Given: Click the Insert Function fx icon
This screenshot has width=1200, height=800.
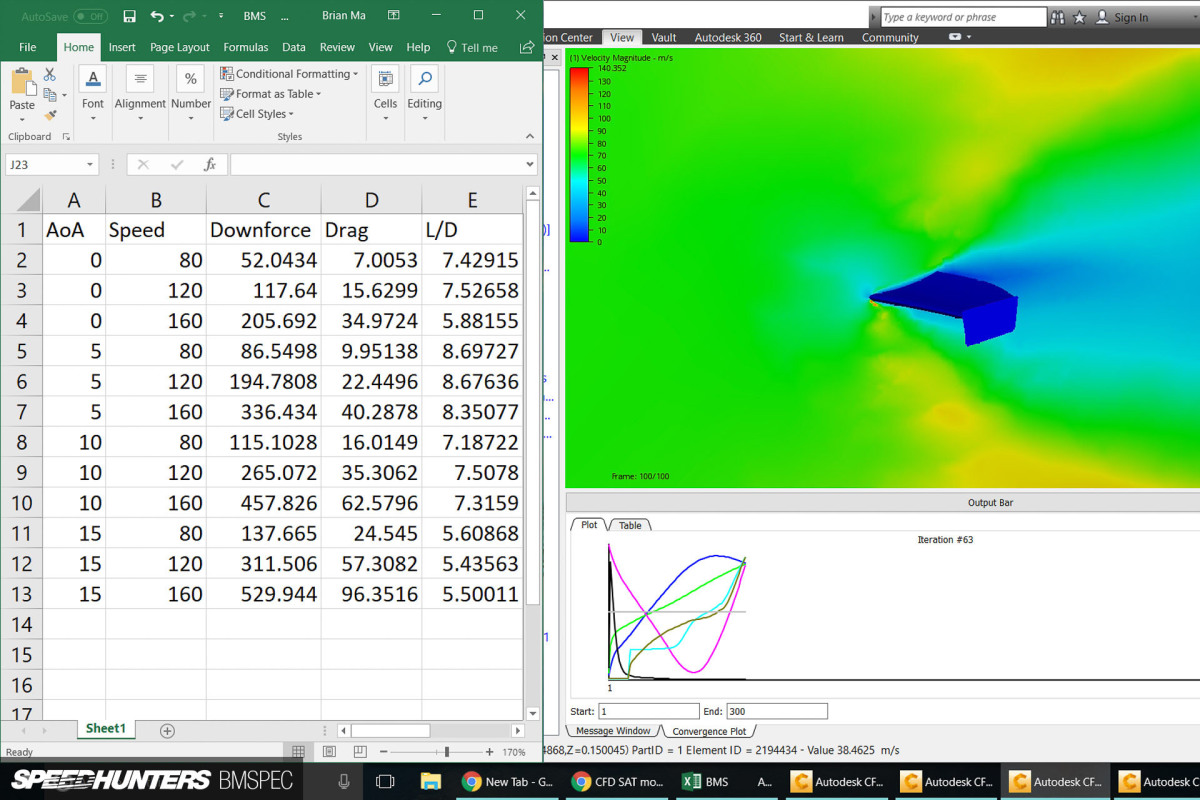Looking at the screenshot, I should pos(210,164).
